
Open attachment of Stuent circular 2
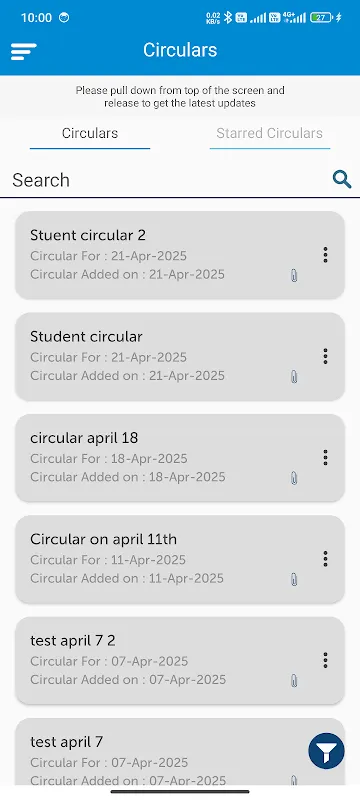click(294, 276)
